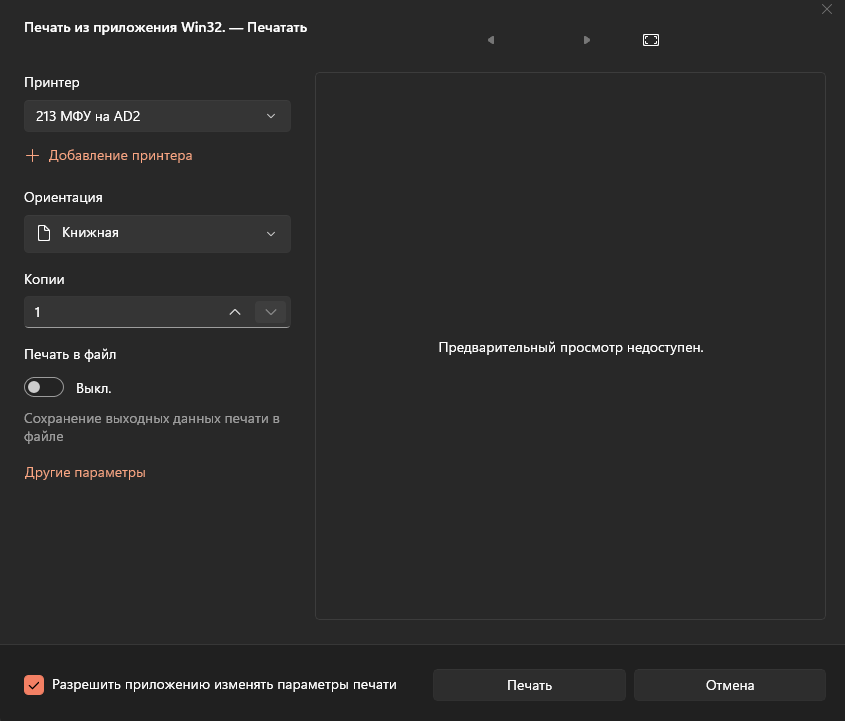Decrease copies with the down arrow
The height and width of the screenshot is (721, 845).
pos(271,312)
